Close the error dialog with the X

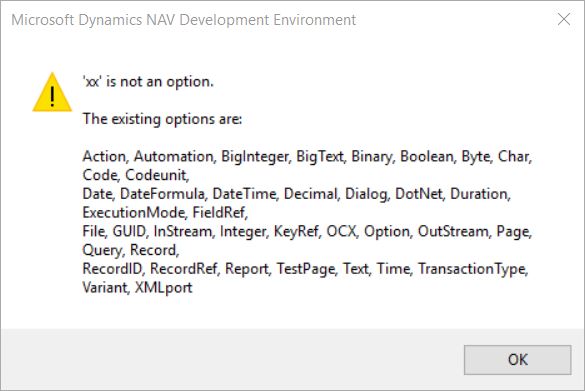point(564,19)
